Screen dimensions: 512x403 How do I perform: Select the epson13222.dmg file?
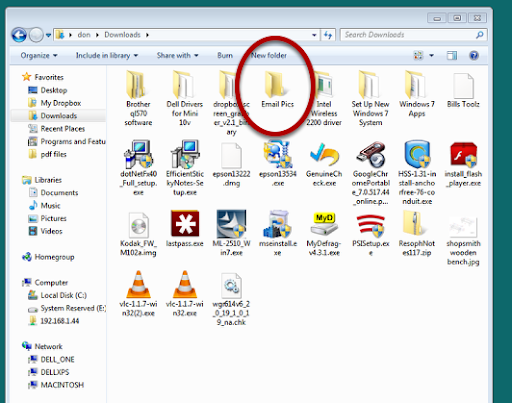[231, 164]
